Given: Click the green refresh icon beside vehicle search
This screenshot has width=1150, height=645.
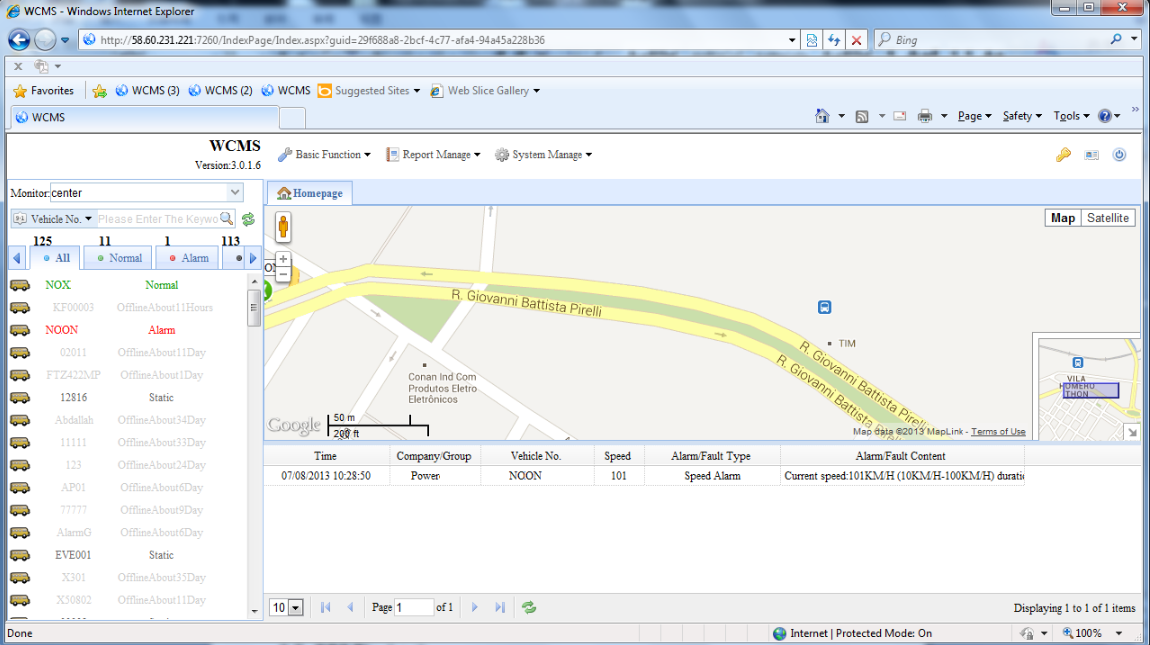Looking at the screenshot, I should [248, 219].
